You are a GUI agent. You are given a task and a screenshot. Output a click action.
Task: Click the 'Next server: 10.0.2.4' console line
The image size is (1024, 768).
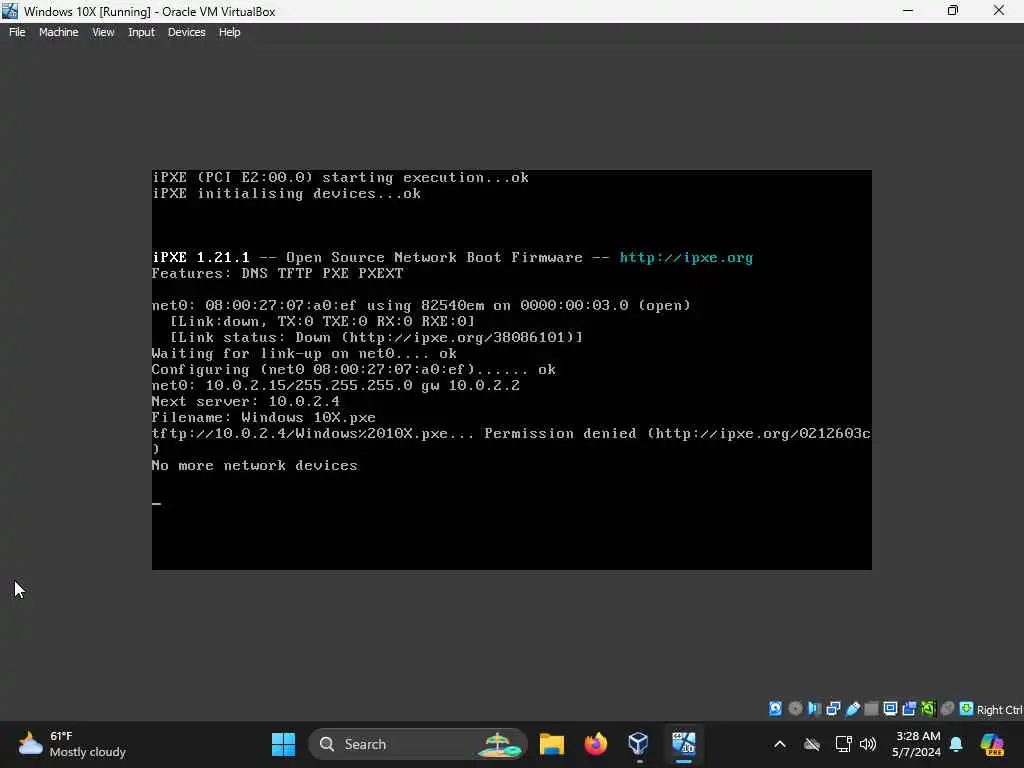click(x=246, y=402)
